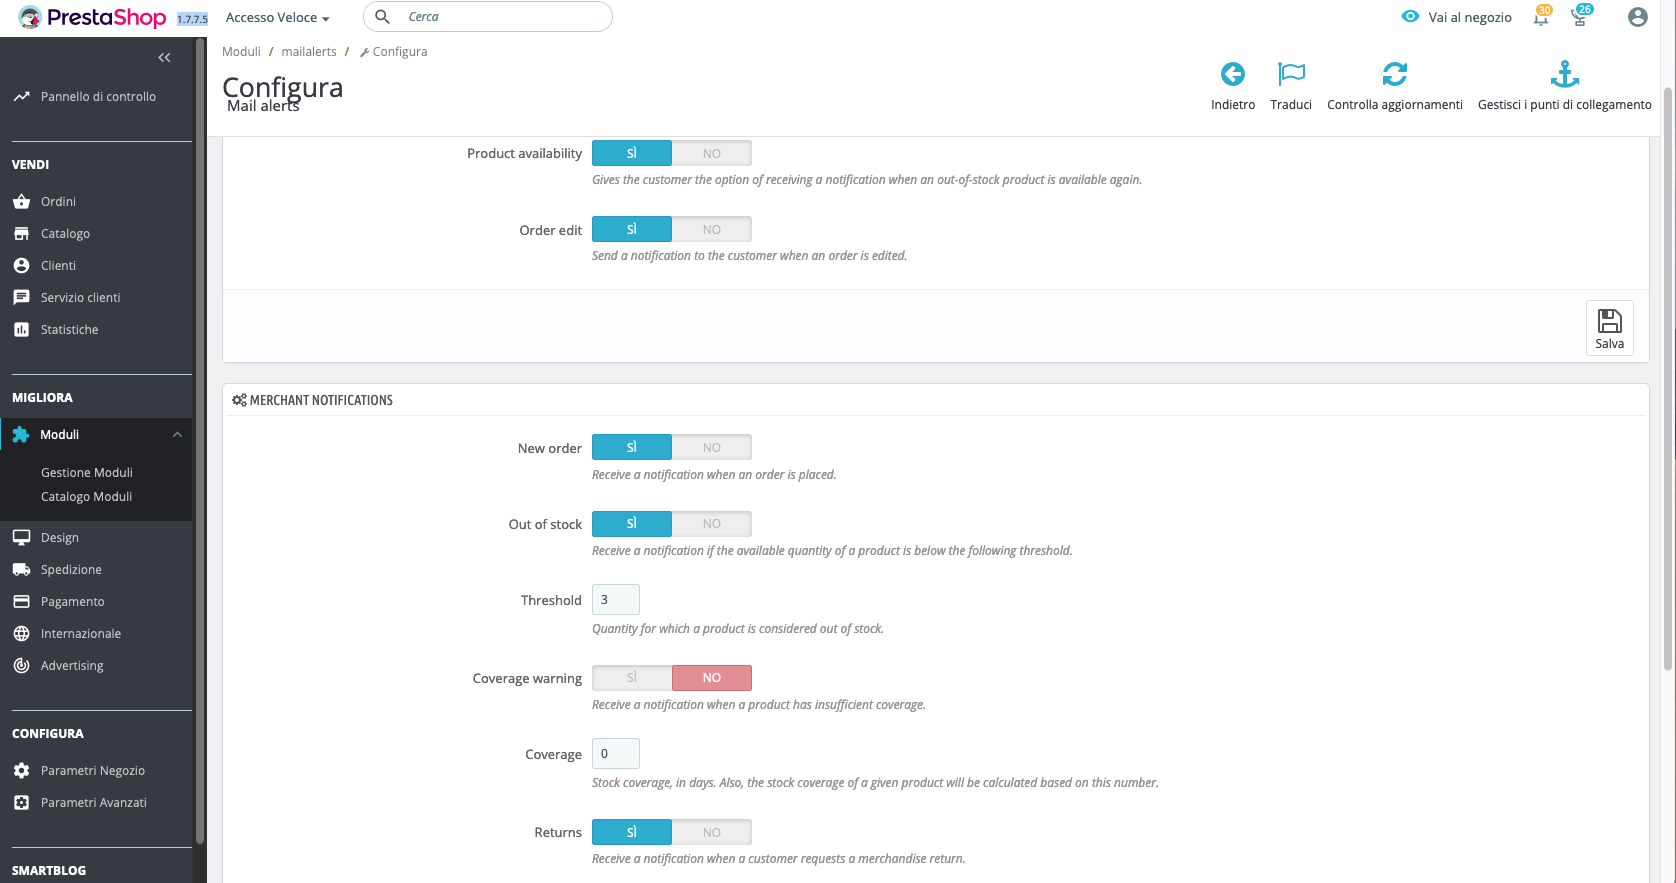Image resolution: width=1676 pixels, height=883 pixels.
Task: Click the Vai al negozio link
Action: tap(1457, 17)
